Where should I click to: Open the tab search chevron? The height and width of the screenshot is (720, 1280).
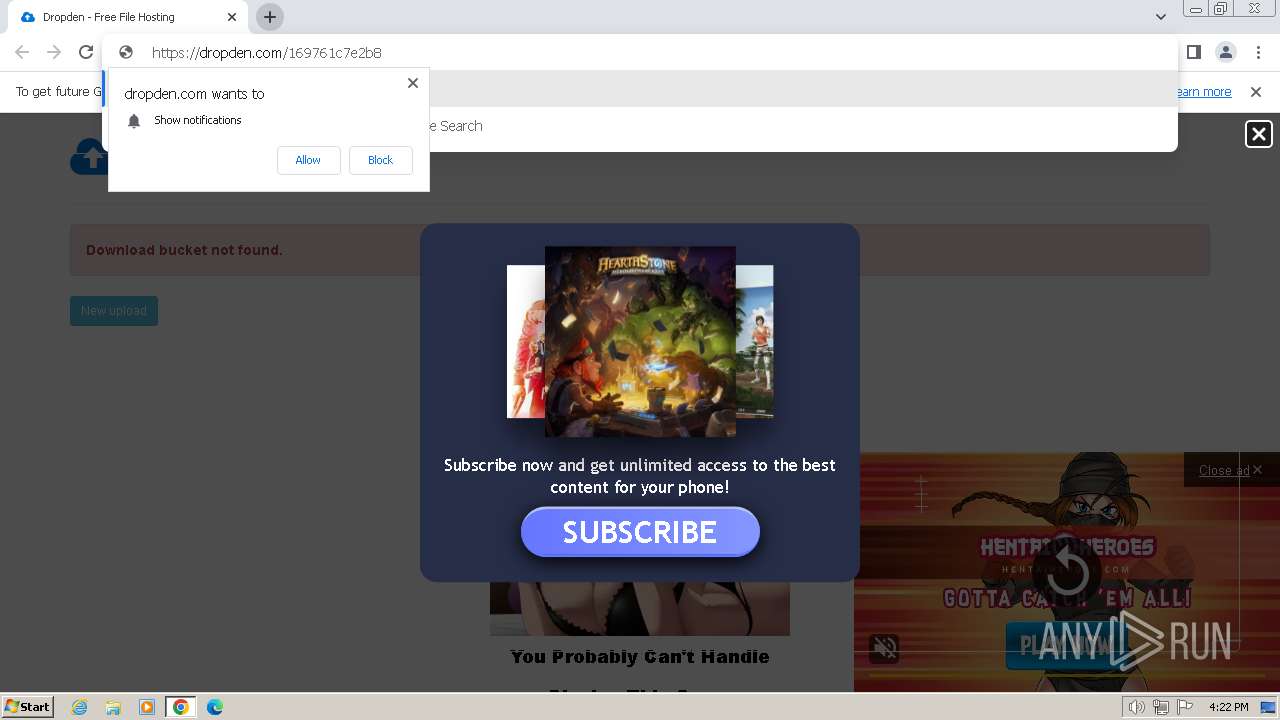(x=1160, y=17)
